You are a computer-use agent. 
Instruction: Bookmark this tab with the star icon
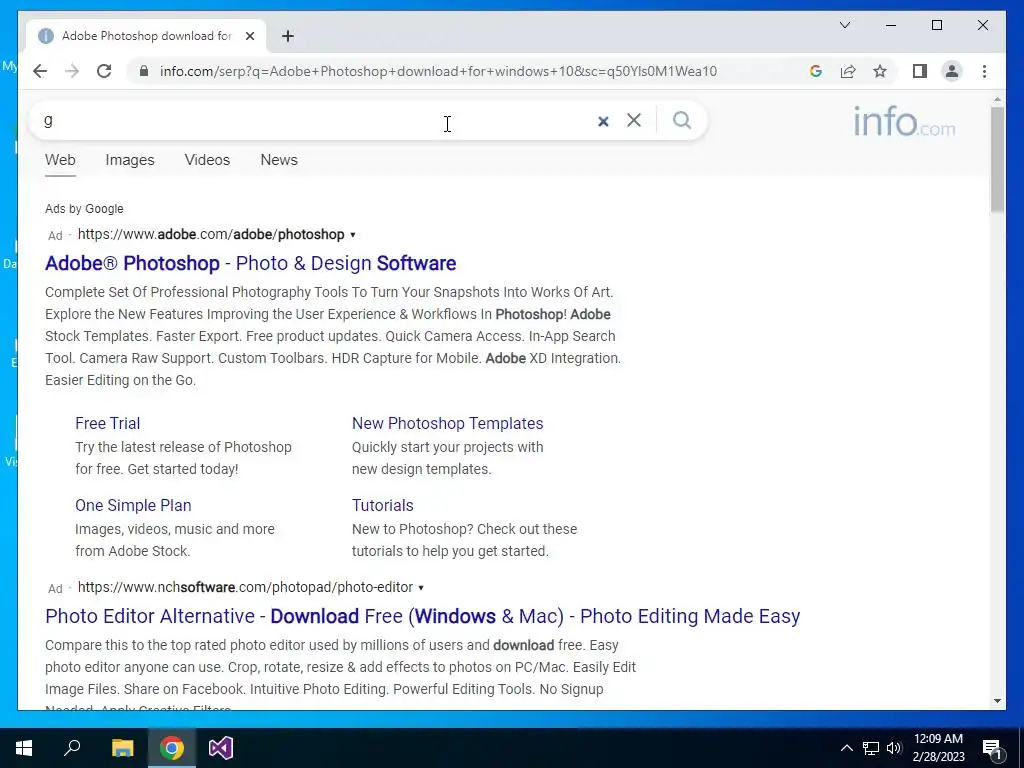pos(880,71)
